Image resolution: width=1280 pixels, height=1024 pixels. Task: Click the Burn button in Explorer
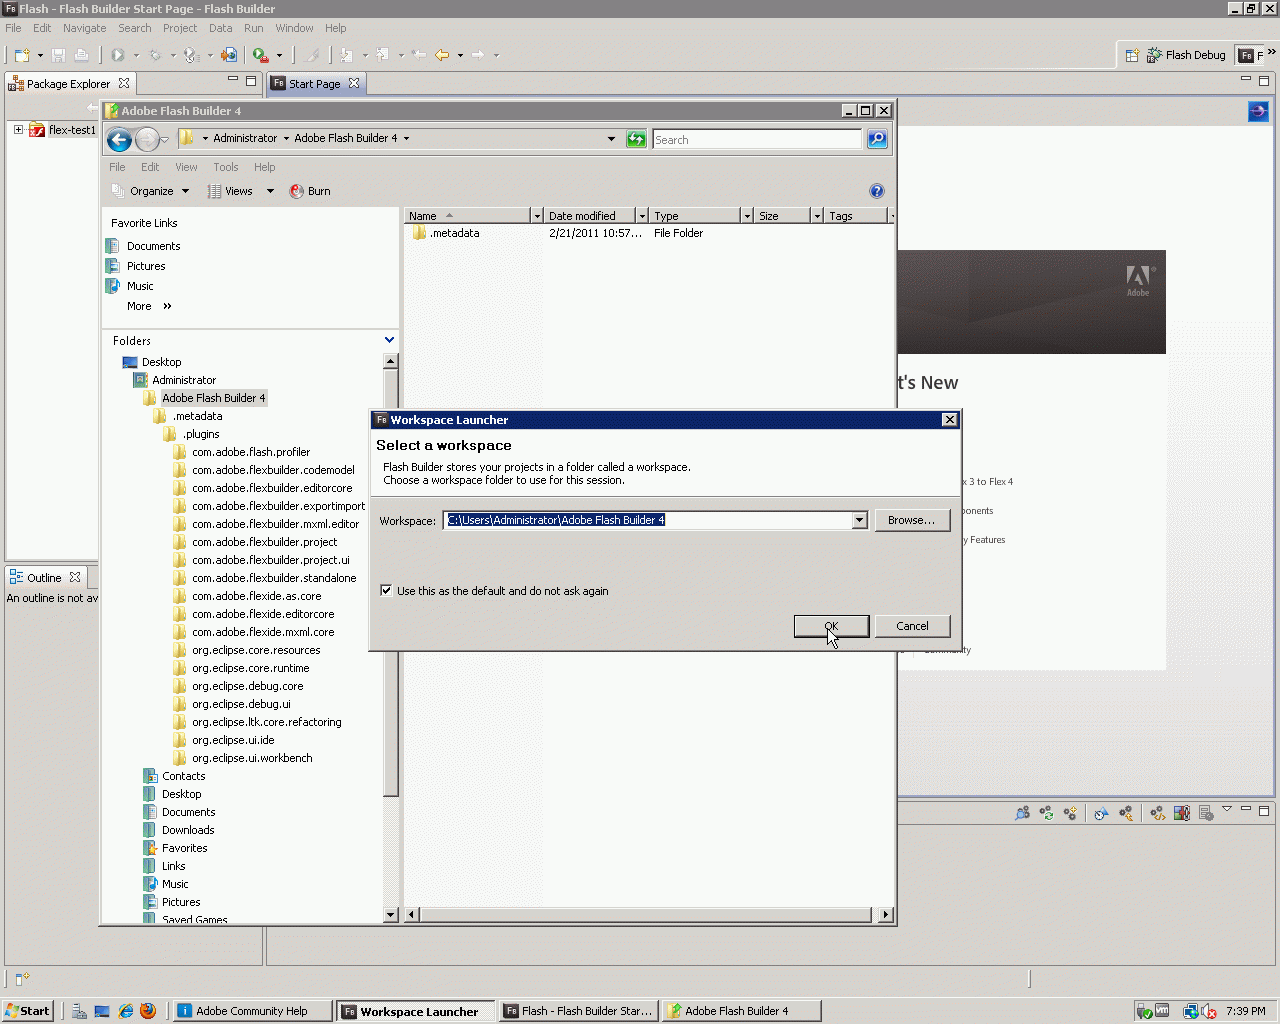310,191
